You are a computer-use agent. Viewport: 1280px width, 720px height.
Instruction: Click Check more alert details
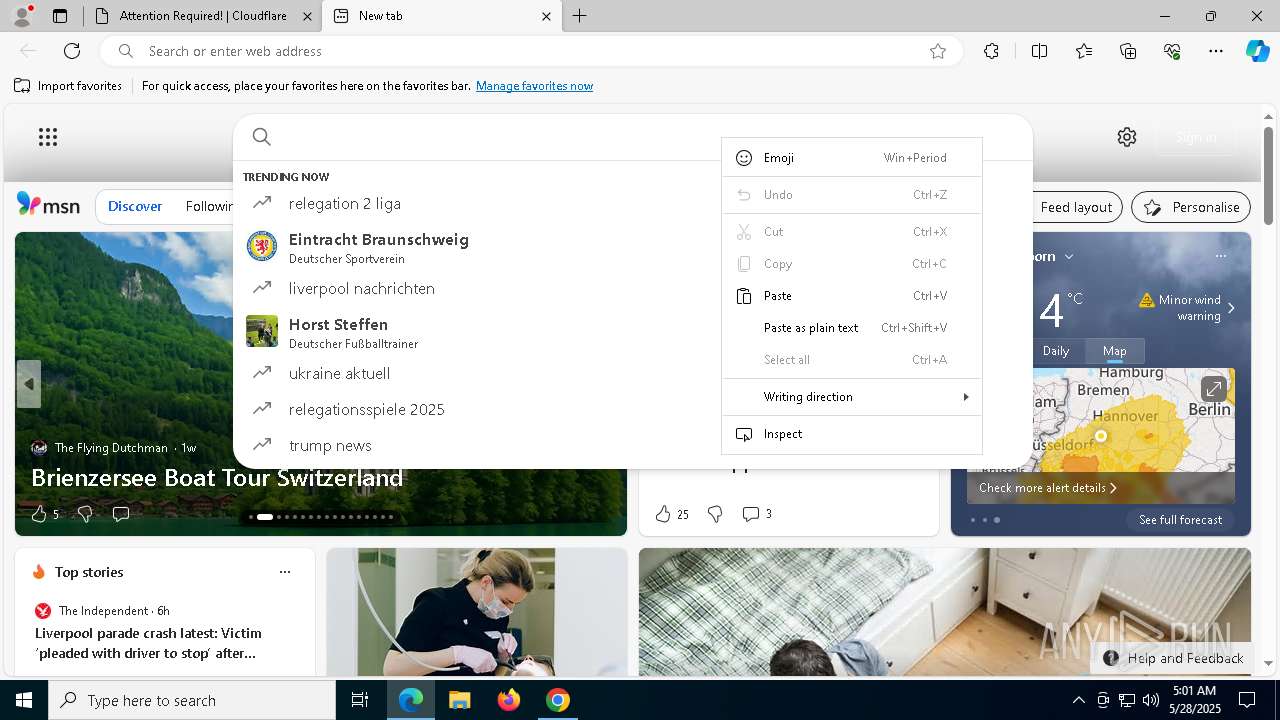coord(1047,488)
